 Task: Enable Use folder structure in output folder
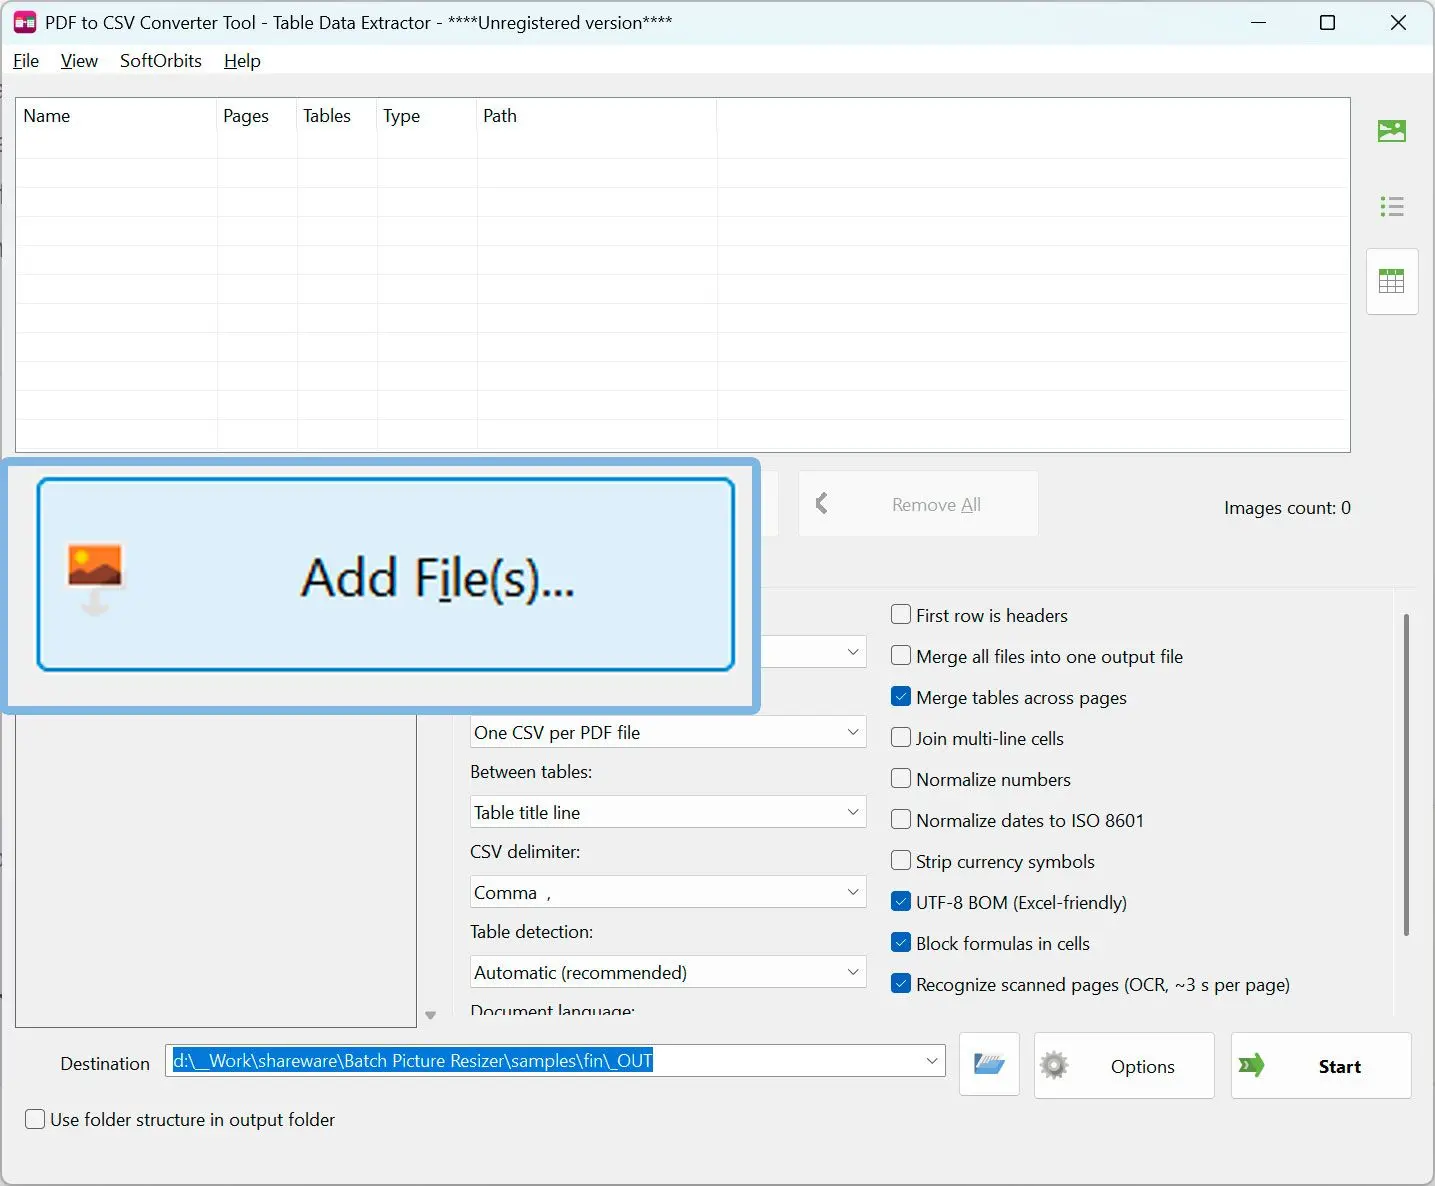pos(35,1119)
